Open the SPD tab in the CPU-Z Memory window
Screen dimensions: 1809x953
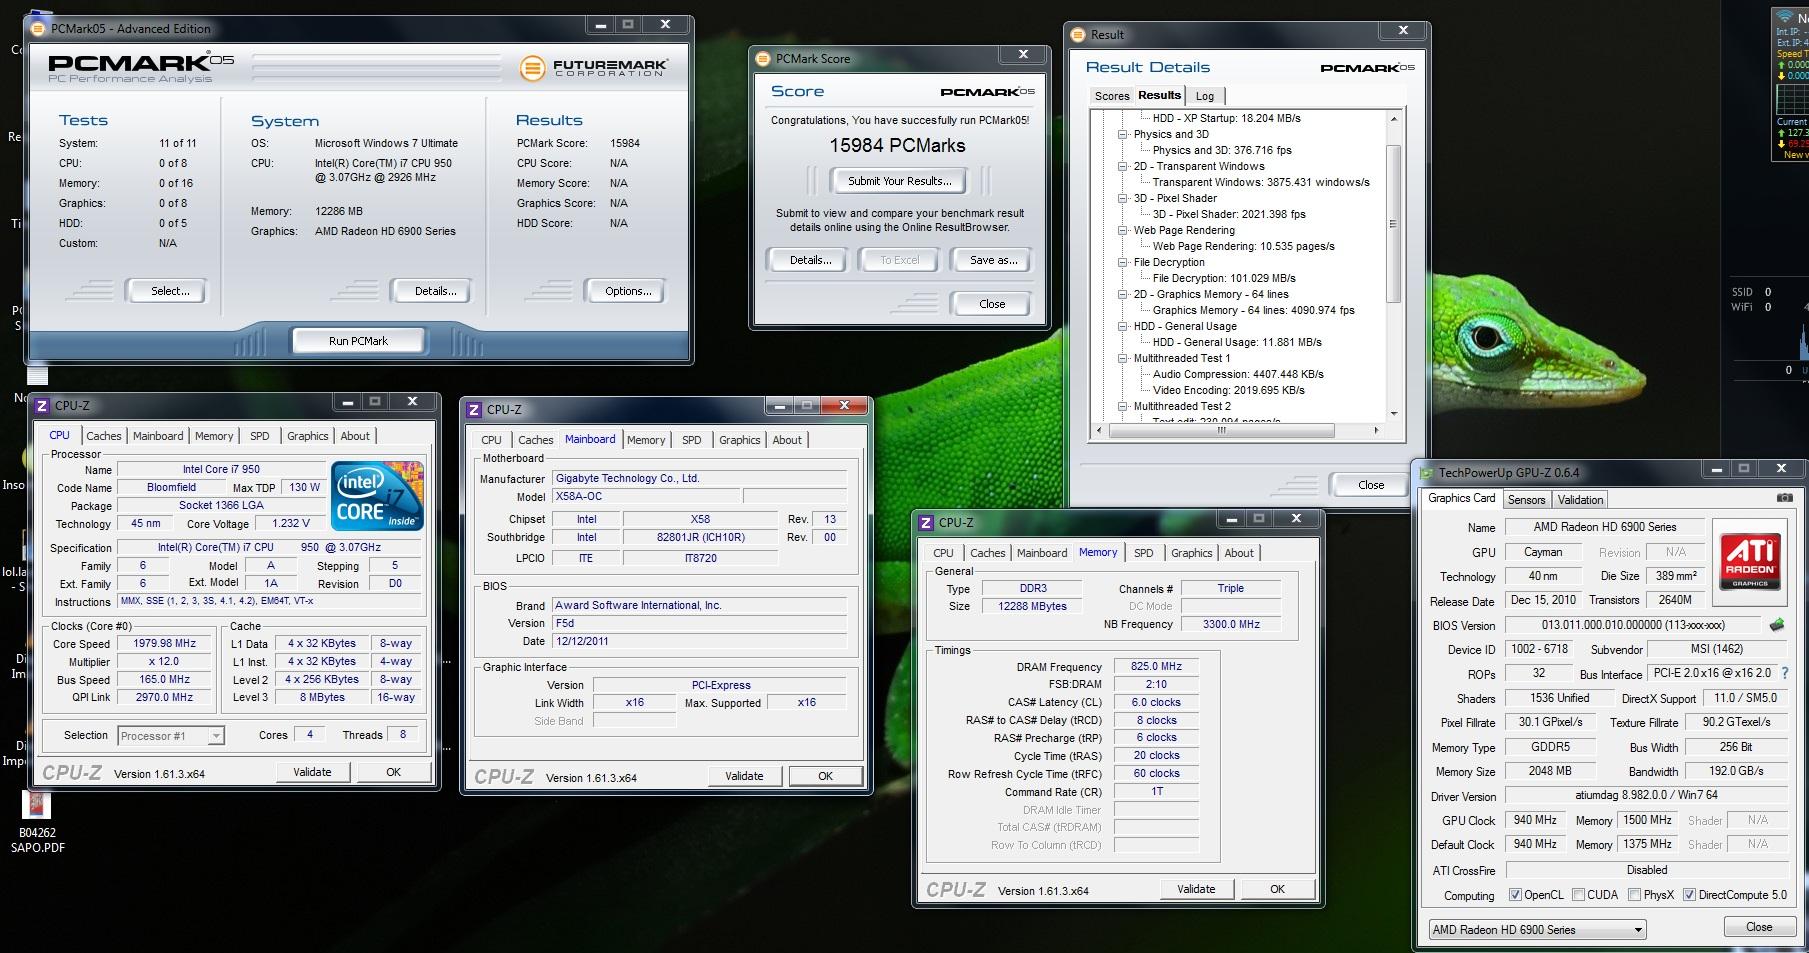1143,553
